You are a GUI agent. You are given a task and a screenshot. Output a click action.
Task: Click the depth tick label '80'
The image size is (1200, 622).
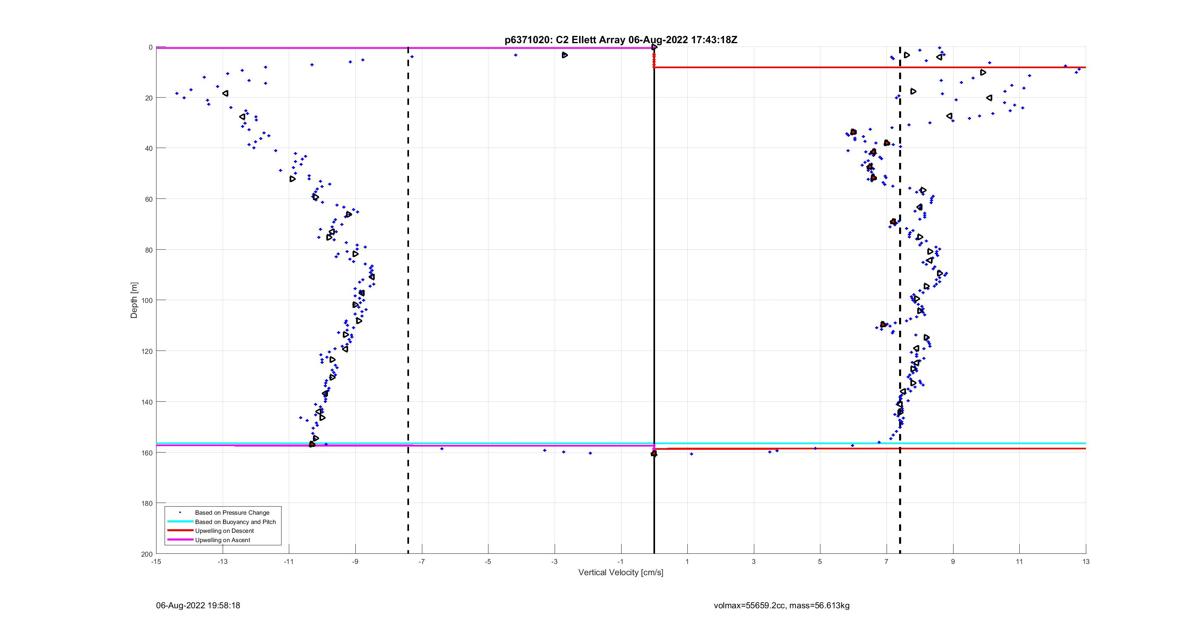(148, 250)
